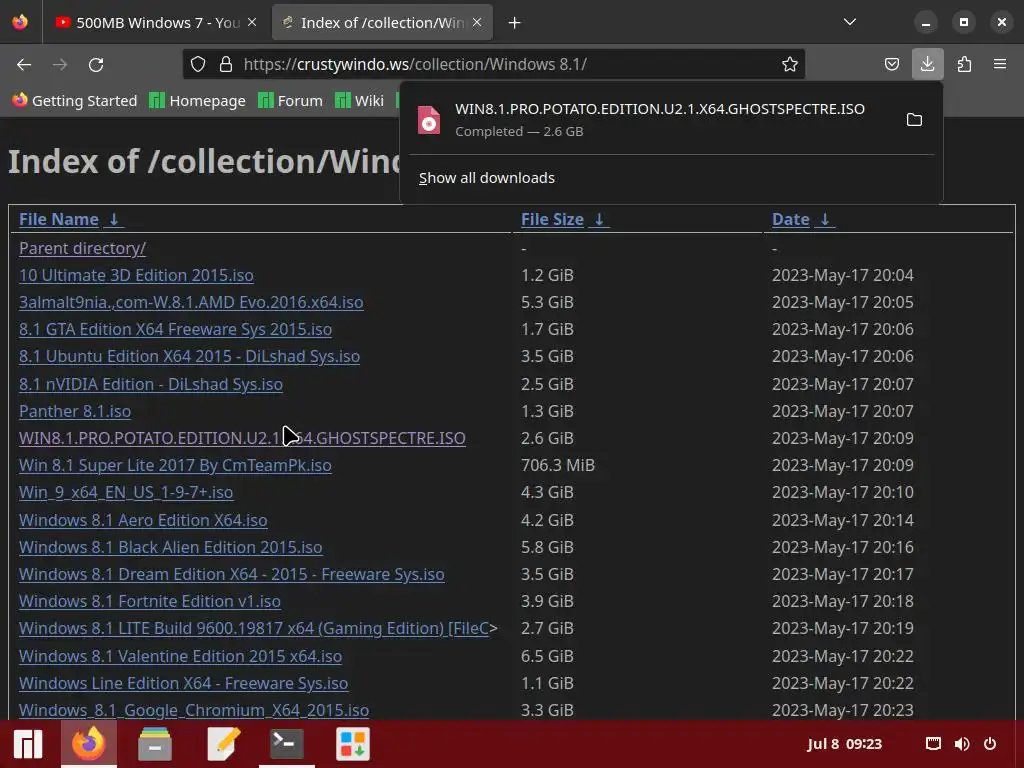Expand the list all tabs chevron
This screenshot has width=1024, height=768.
tap(850, 22)
